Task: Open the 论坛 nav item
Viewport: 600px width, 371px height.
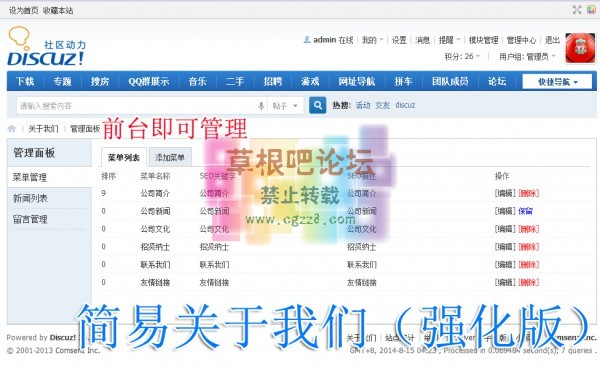Action: pyautogui.click(x=497, y=81)
